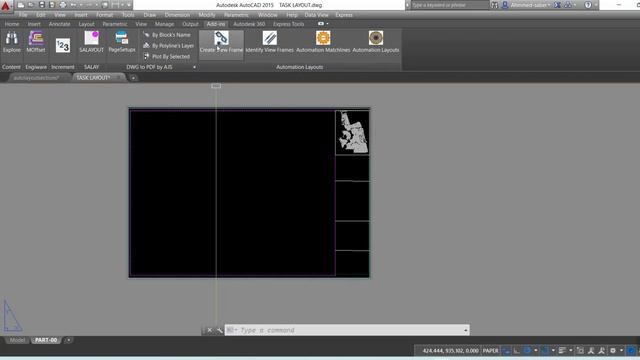Click the title bar keyword search field
Screen dimensions: 640x360
(x=450, y=5)
